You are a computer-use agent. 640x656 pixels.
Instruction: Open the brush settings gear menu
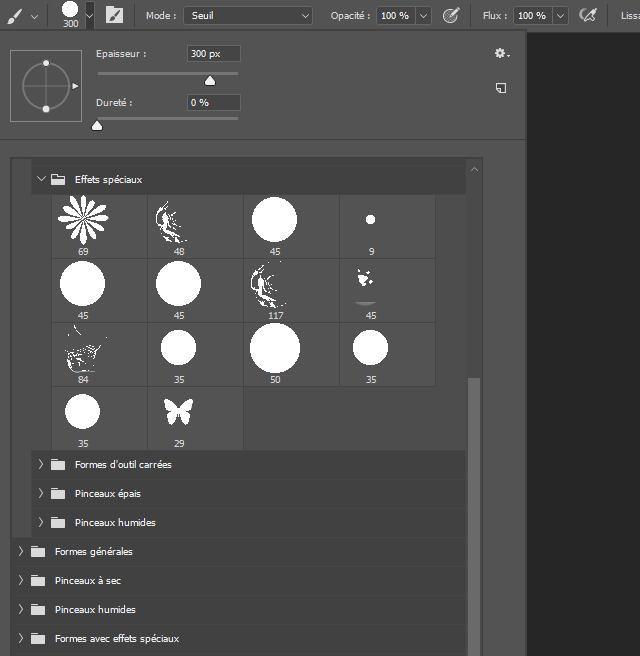[501, 54]
